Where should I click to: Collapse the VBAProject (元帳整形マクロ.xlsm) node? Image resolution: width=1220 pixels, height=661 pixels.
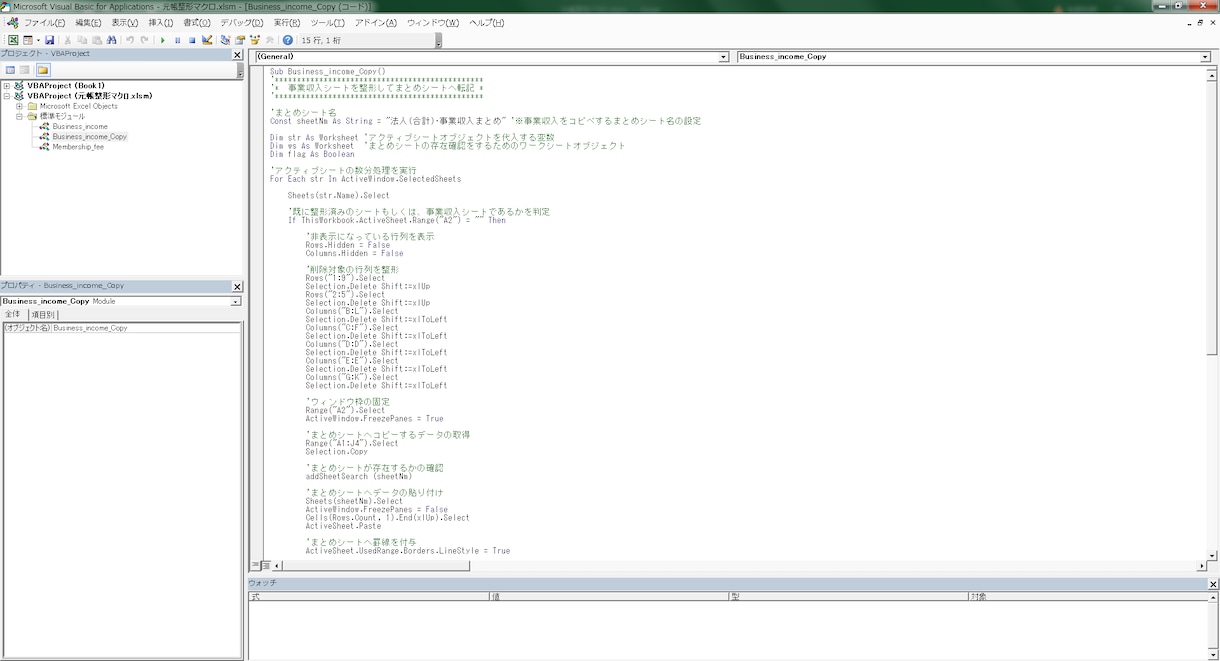click(7, 96)
